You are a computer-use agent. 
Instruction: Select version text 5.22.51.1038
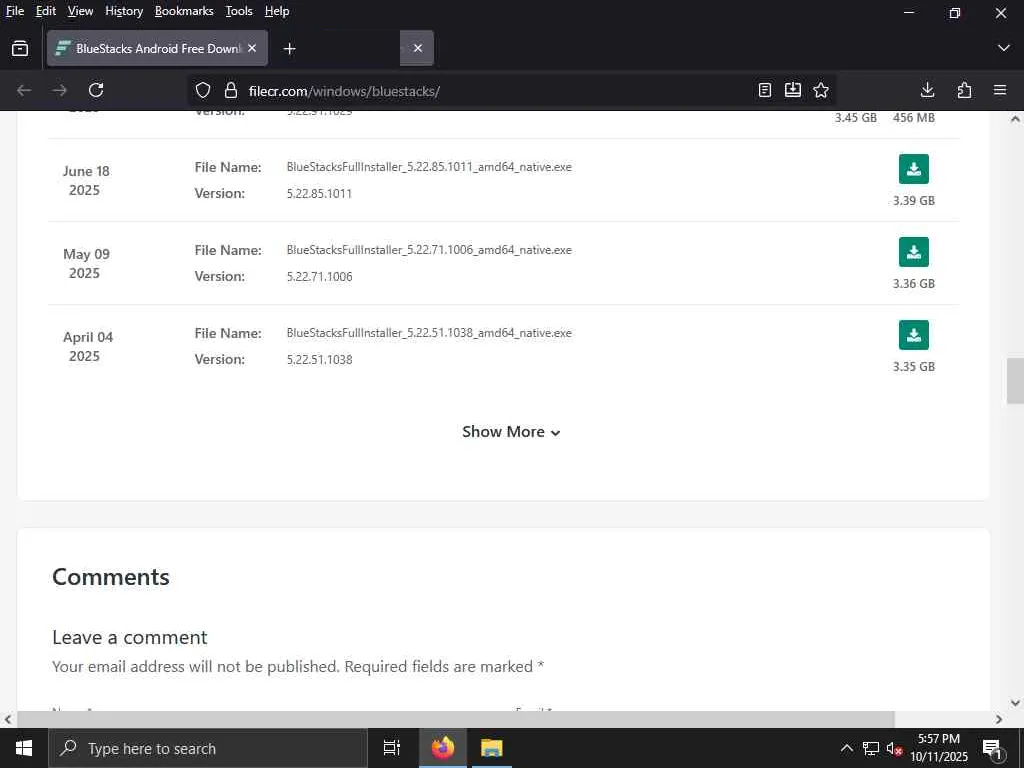(x=319, y=359)
